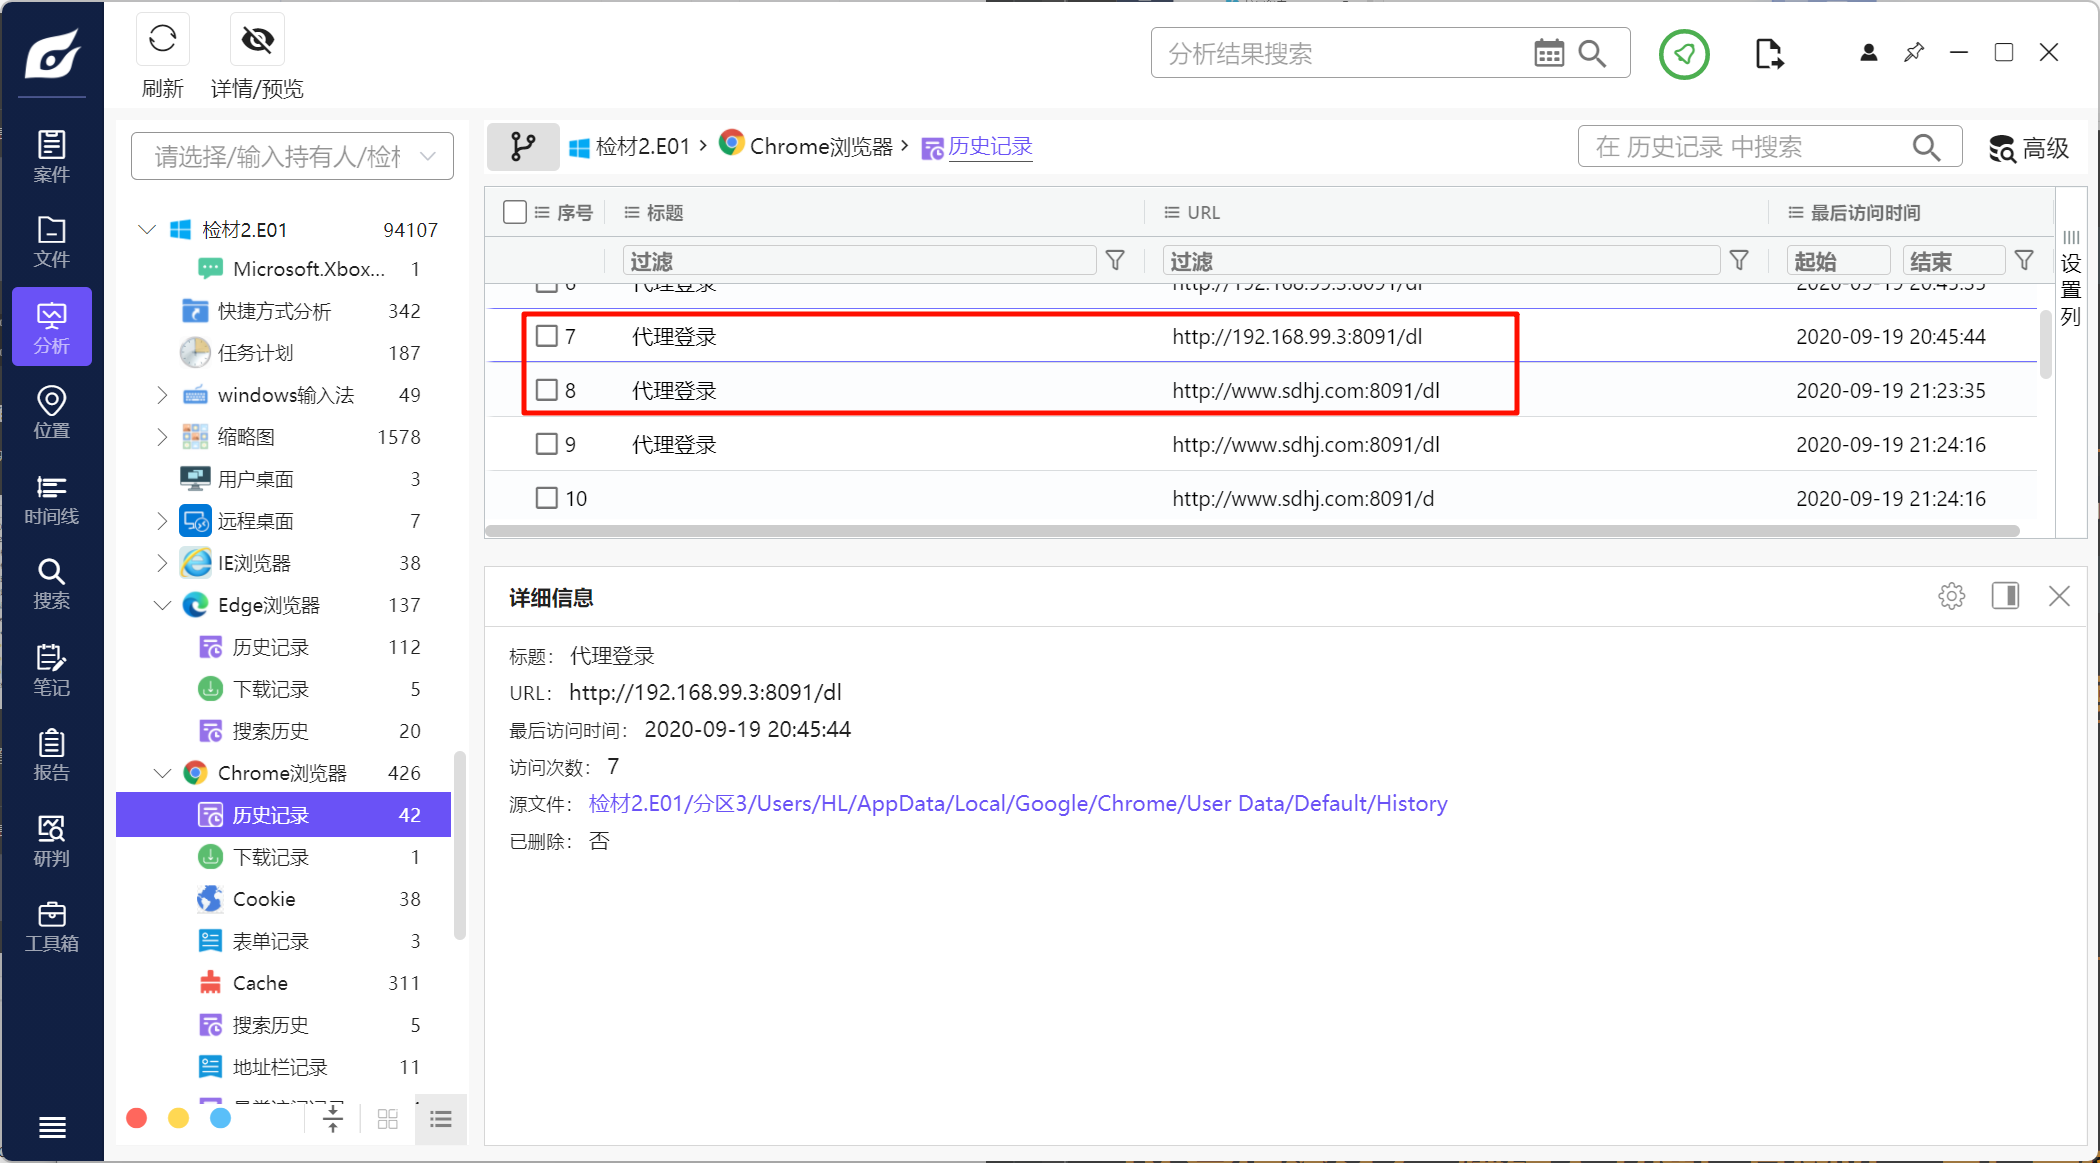
Task: Open the Toolbox (工具箱) sidebar icon
Action: click(51, 926)
